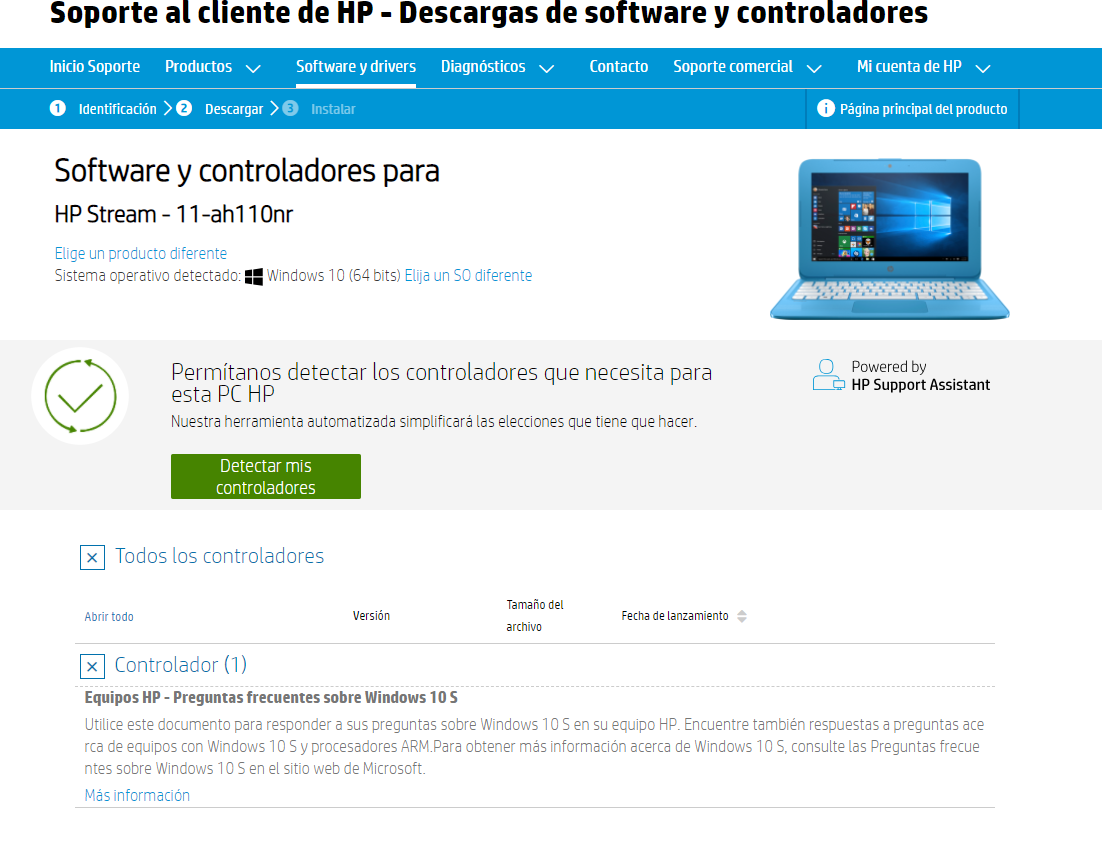The width and height of the screenshot is (1102, 855).
Task: Open the Productos menu
Action: click(x=198, y=67)
